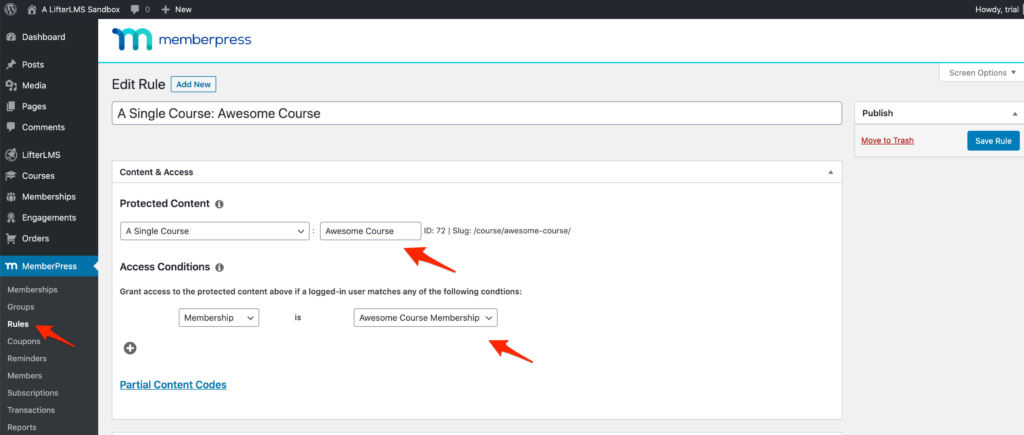
Task: Open MemberPress Transactions submenu
Action: click(31, 410)
